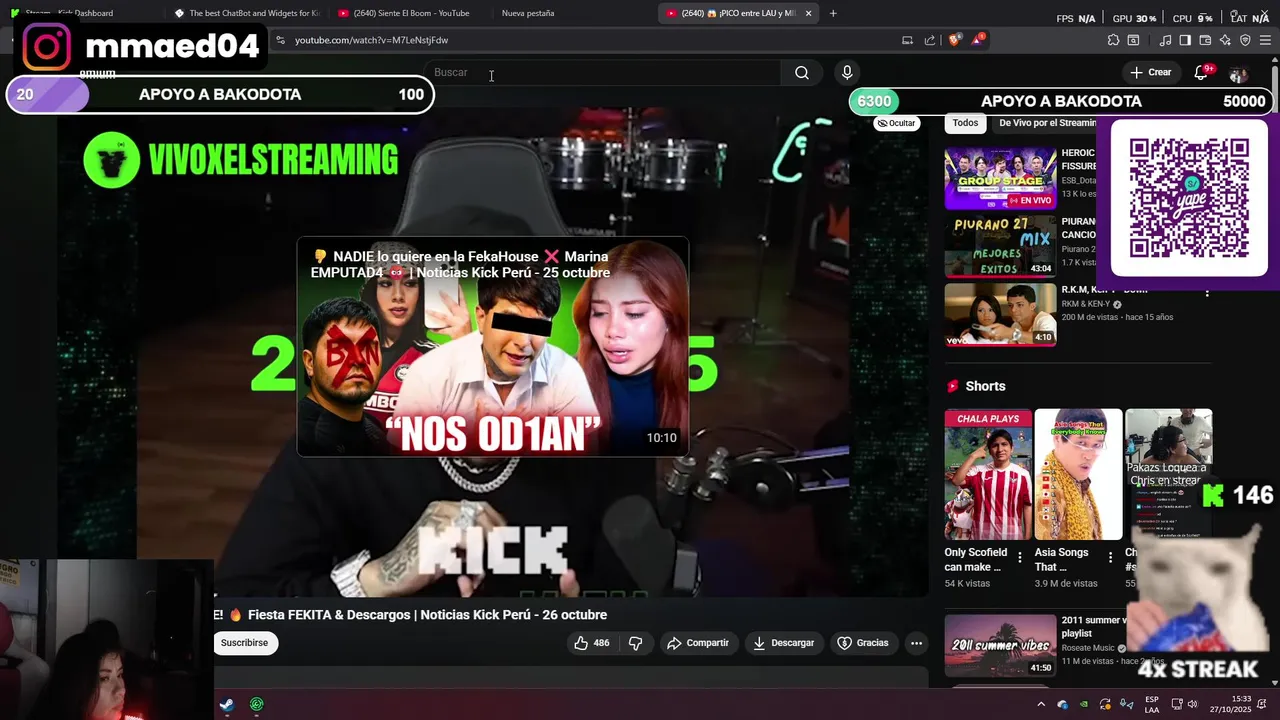1280x720 pixels.
Task: Click the Suscribirse button
Action: click(245, 643)
